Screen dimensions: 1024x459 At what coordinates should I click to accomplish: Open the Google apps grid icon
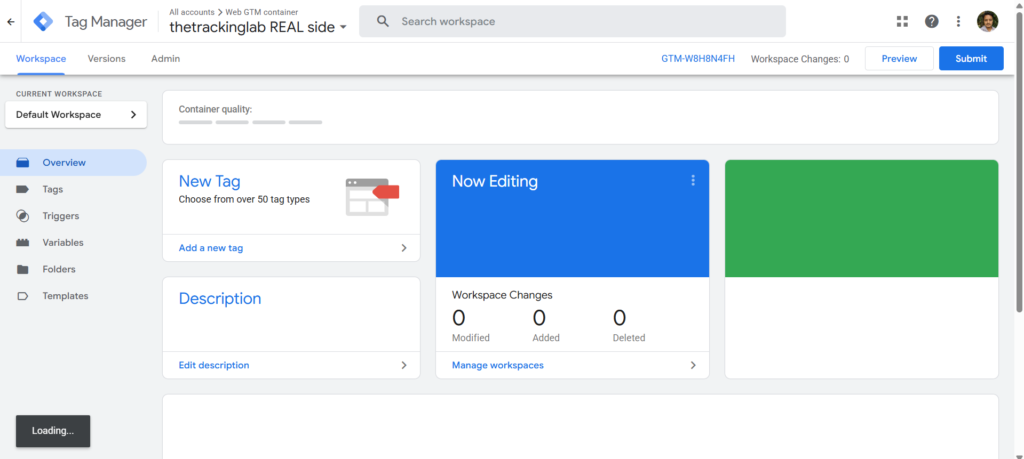pos(902,21)
